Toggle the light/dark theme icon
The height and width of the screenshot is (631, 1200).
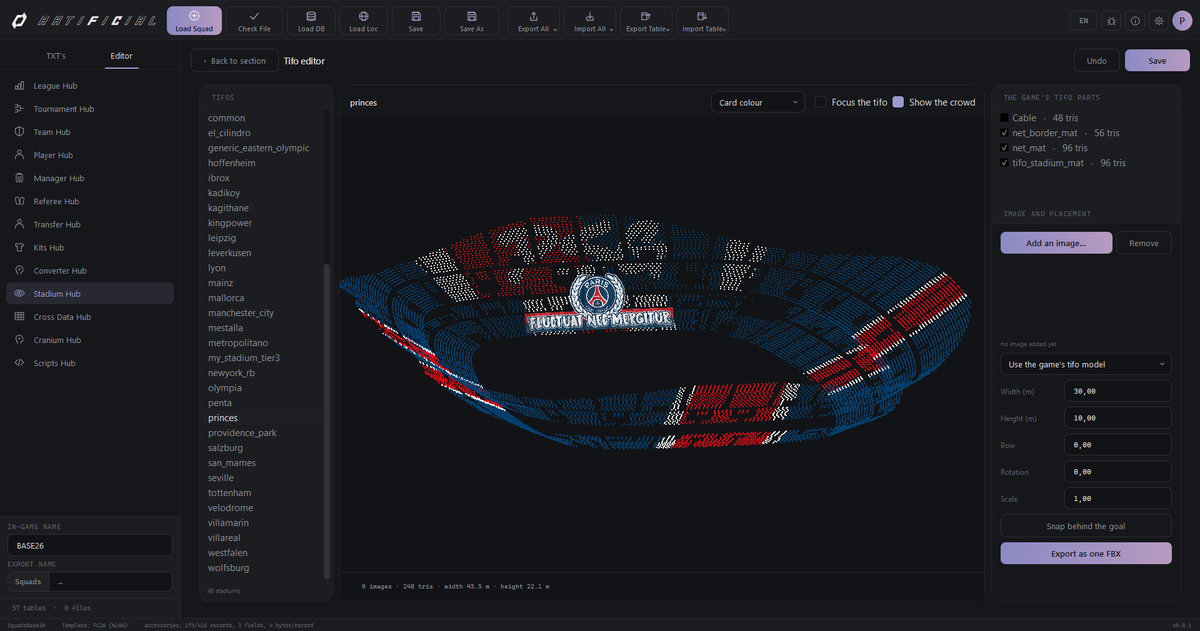[x=1158, y=20]
